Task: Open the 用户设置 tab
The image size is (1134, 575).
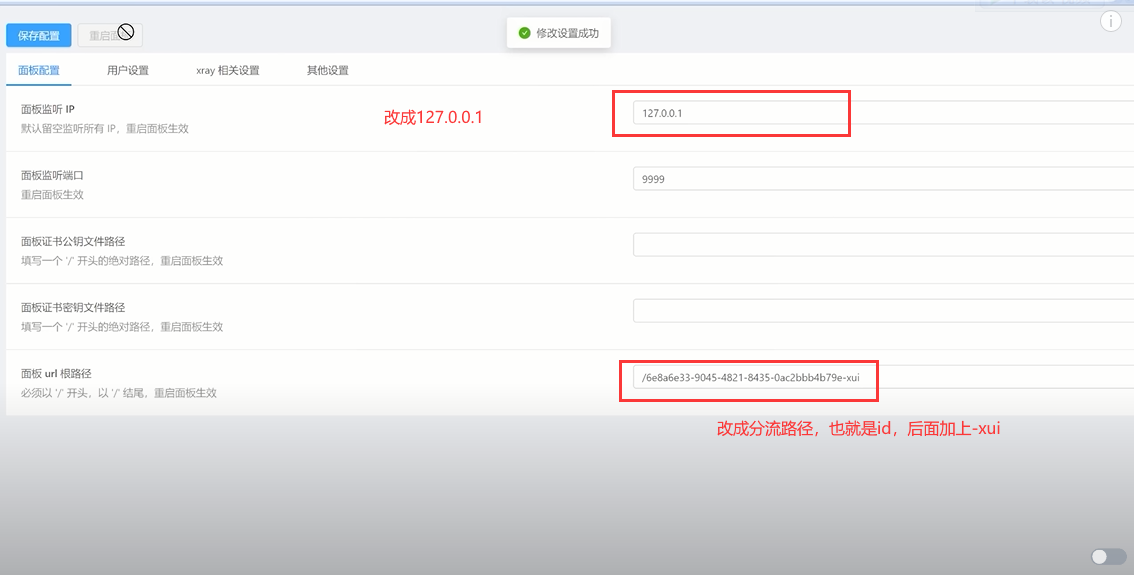Action: (128, 70)
